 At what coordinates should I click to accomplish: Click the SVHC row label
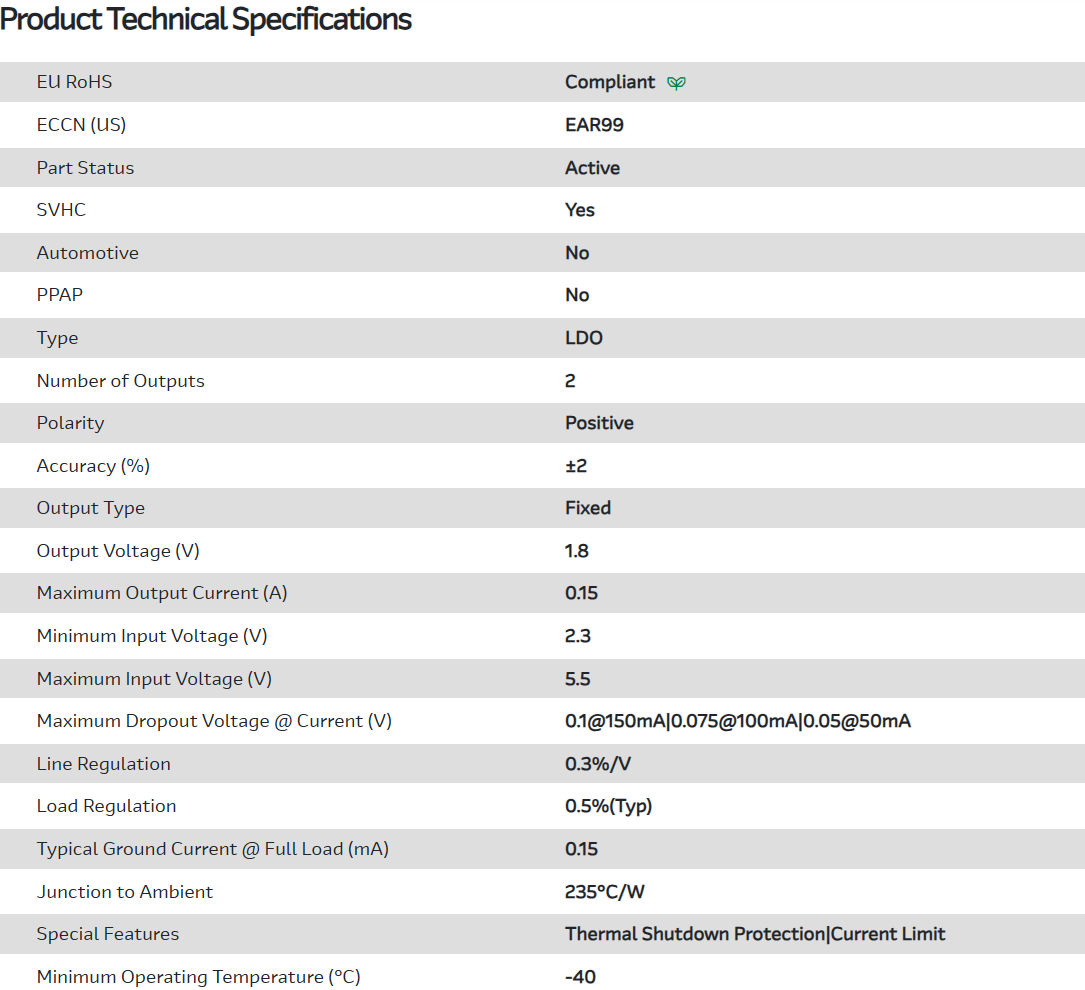click(x=61, y=210)
